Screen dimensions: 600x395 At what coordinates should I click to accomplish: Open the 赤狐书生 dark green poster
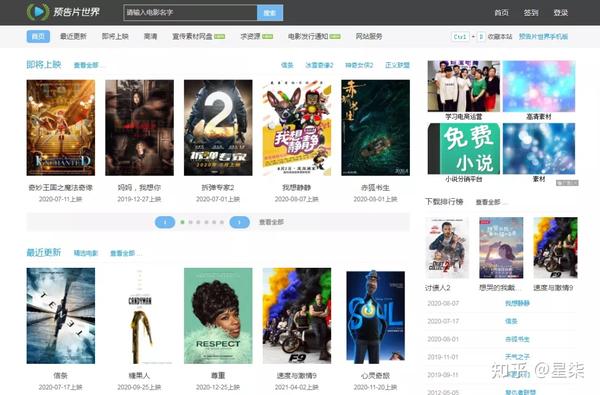[x=375, y=128]
